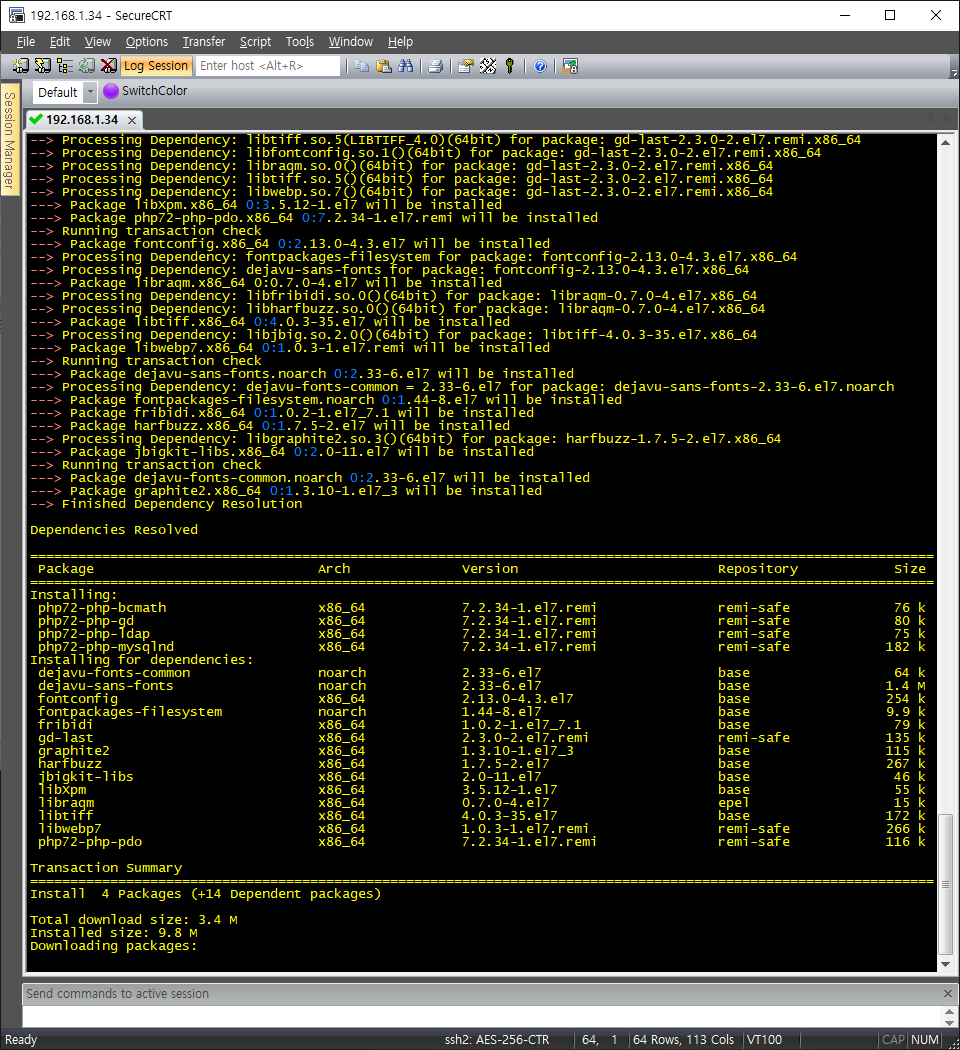Click the Print toolbar icon
The width and height of the screenshot is (960, 1050).
tap(436, 66)
